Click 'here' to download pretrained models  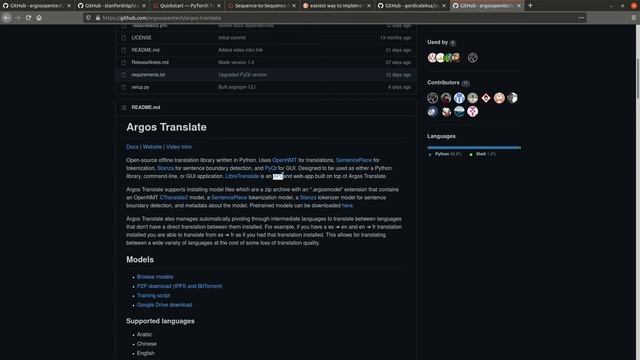coord(347,205)
